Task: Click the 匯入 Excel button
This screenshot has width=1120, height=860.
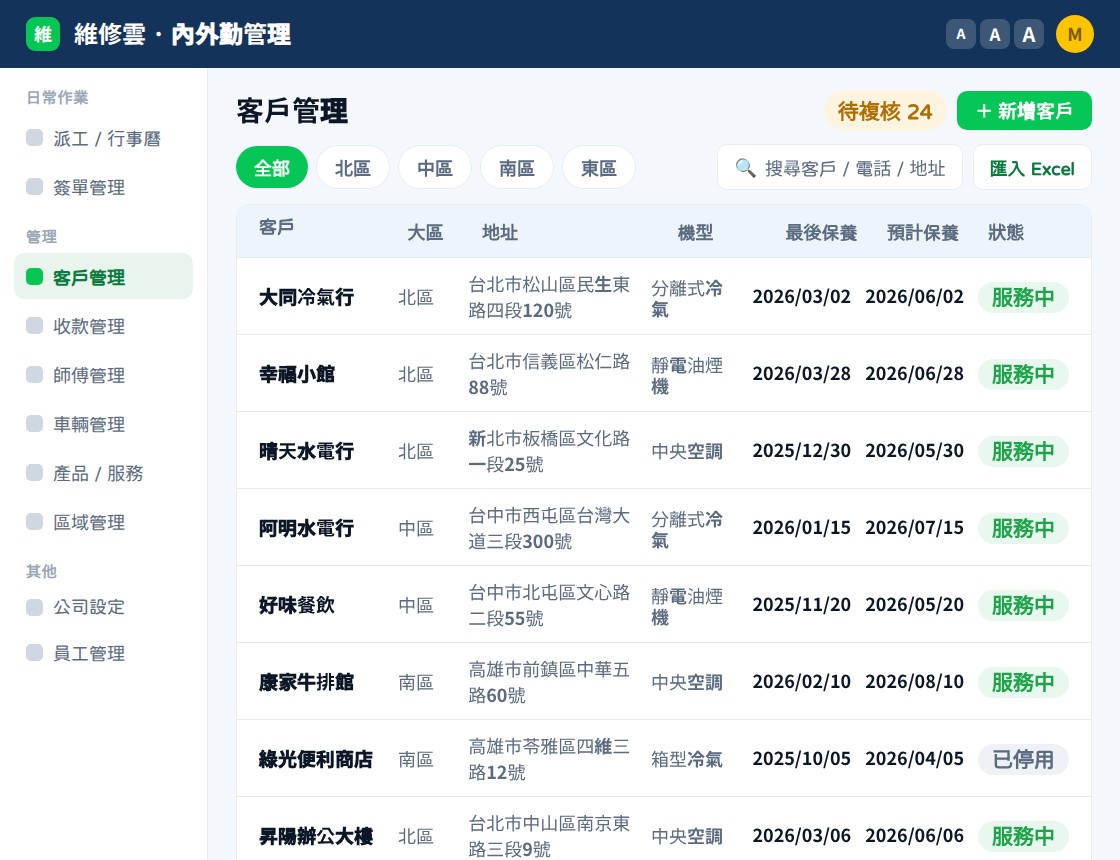Action: tap(1032, 168)
